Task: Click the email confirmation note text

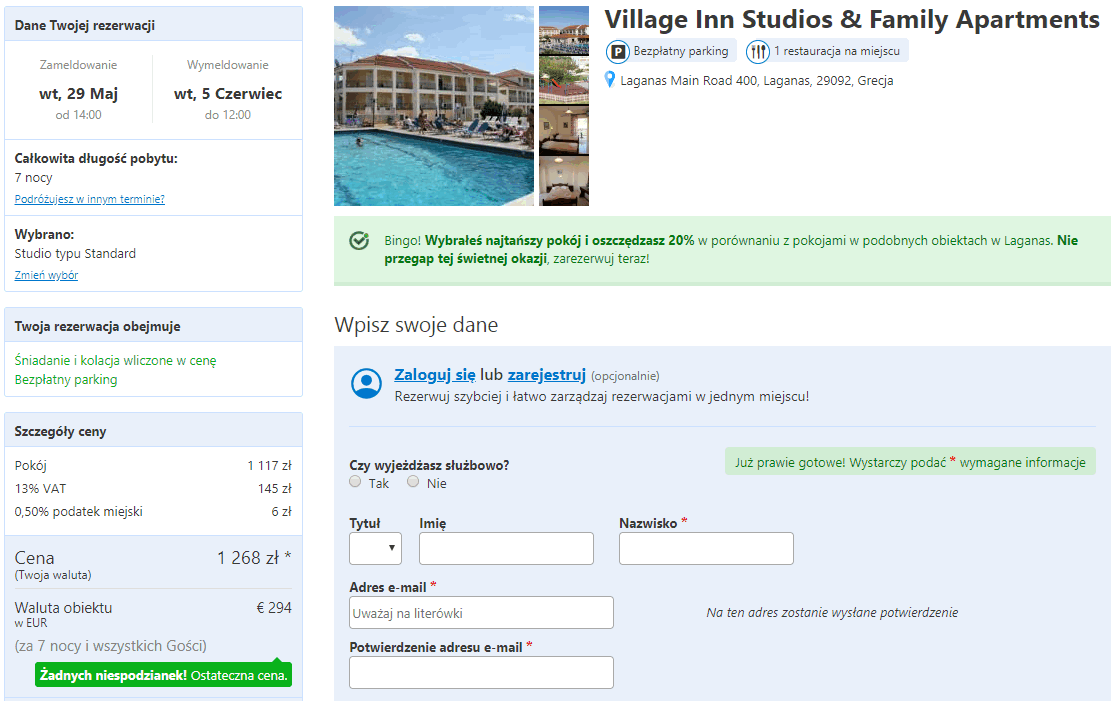Action: [x=832, y=612]
